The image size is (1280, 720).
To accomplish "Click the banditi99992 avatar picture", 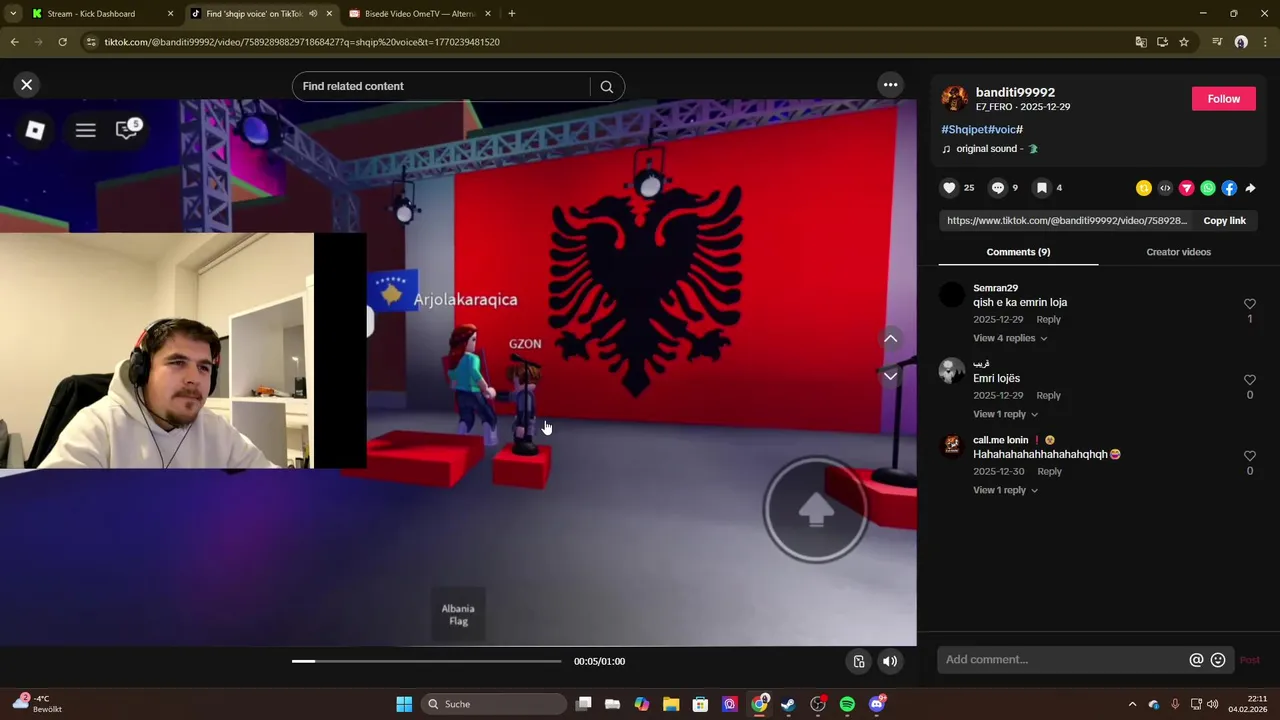I will [x=954, y=98].
